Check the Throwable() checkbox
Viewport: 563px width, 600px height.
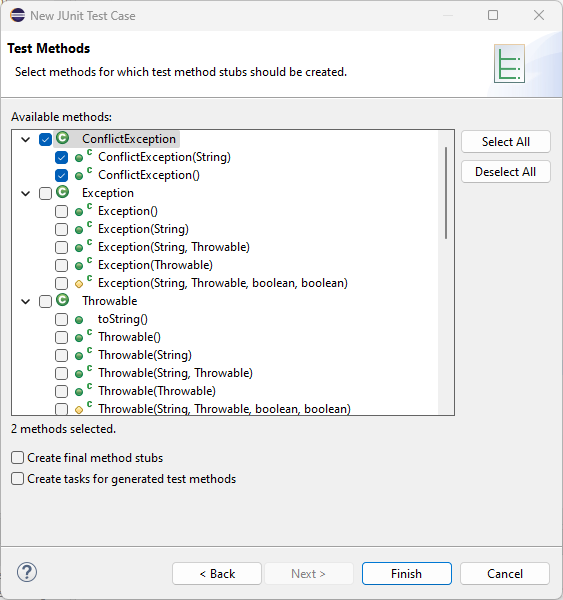[61, 337]
